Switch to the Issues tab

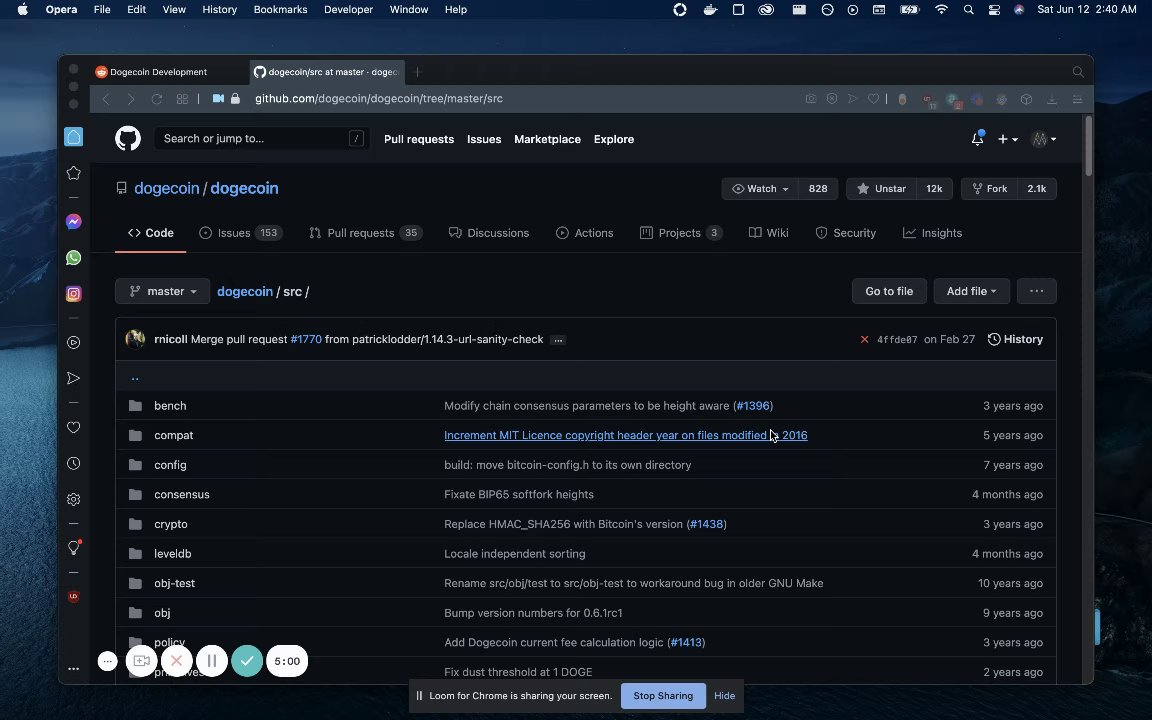pos(241,233)
